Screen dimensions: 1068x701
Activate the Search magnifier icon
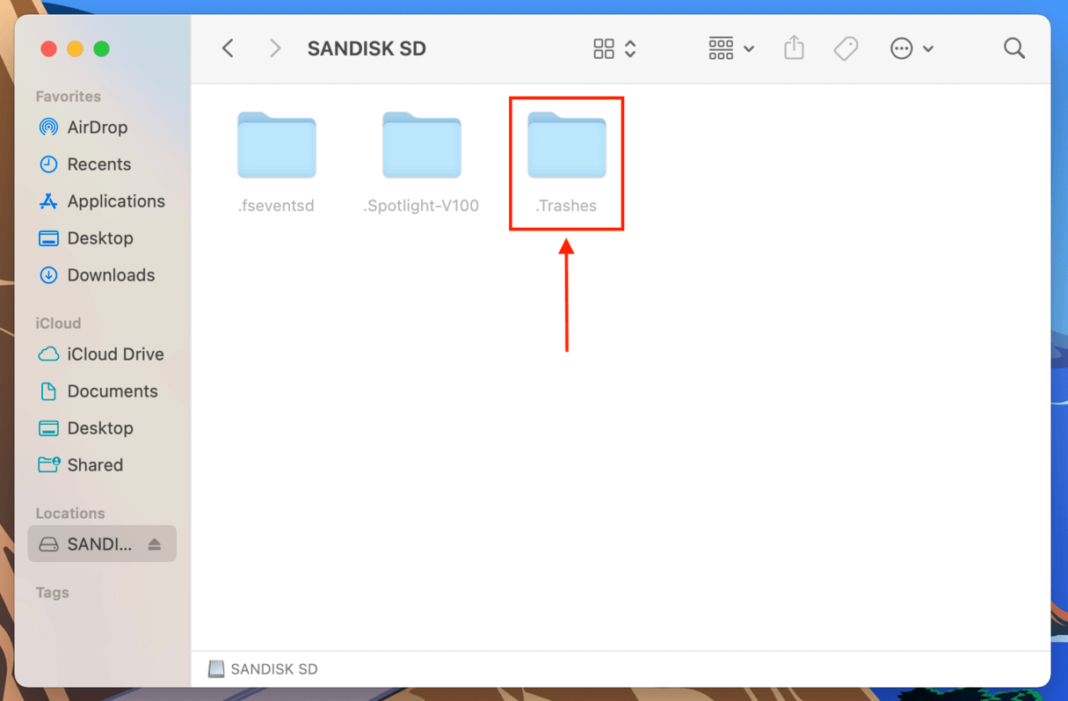1014,48
